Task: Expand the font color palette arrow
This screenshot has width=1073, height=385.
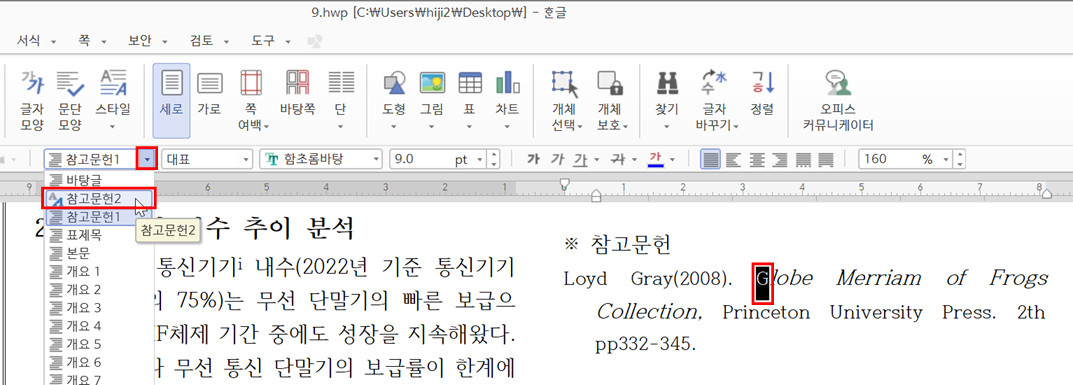Action: [672, 159]
